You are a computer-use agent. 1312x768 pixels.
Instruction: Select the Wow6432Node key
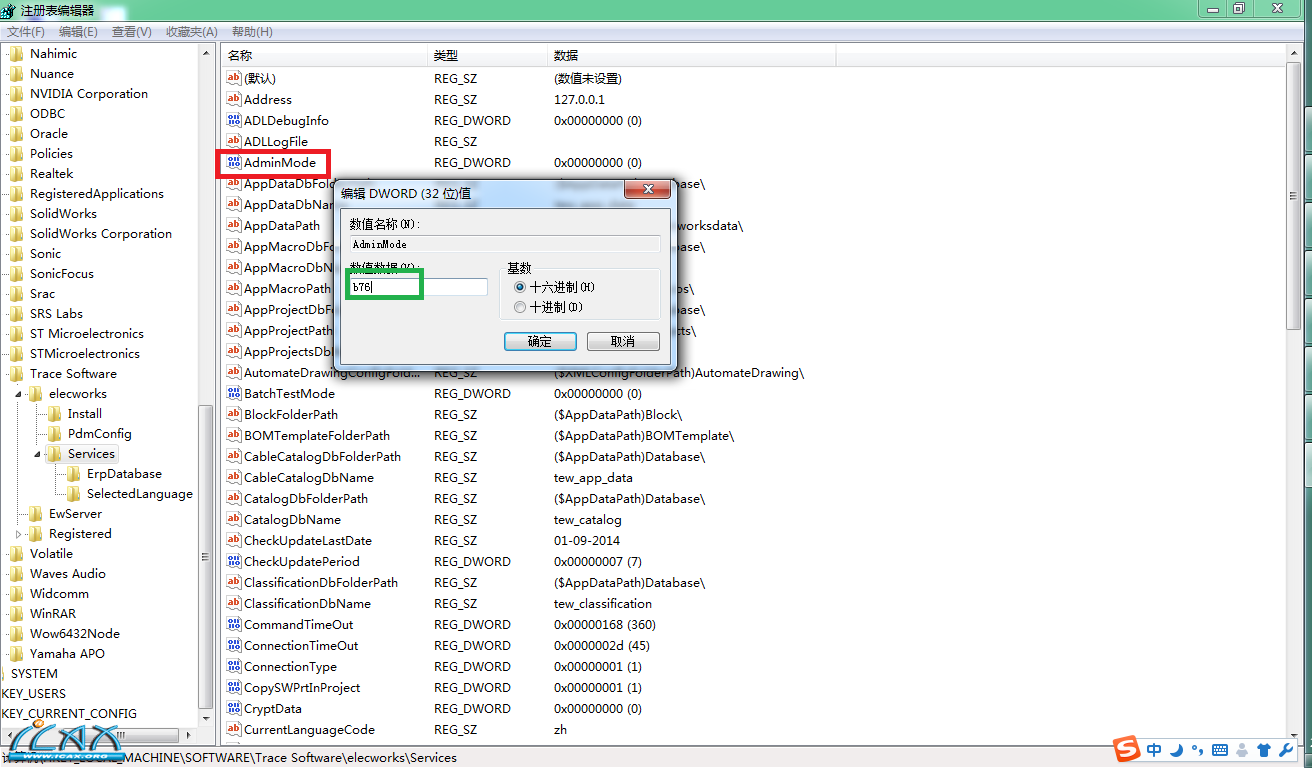[75, 633]
